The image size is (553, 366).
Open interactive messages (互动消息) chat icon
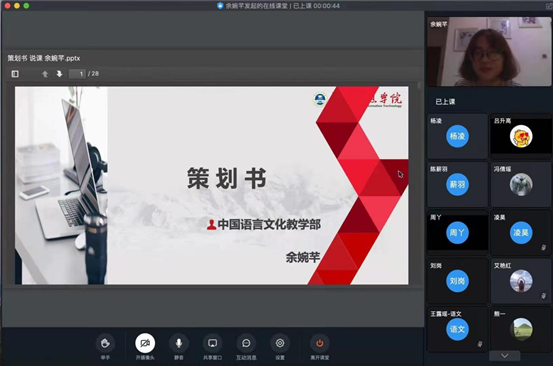click(246, 343)
